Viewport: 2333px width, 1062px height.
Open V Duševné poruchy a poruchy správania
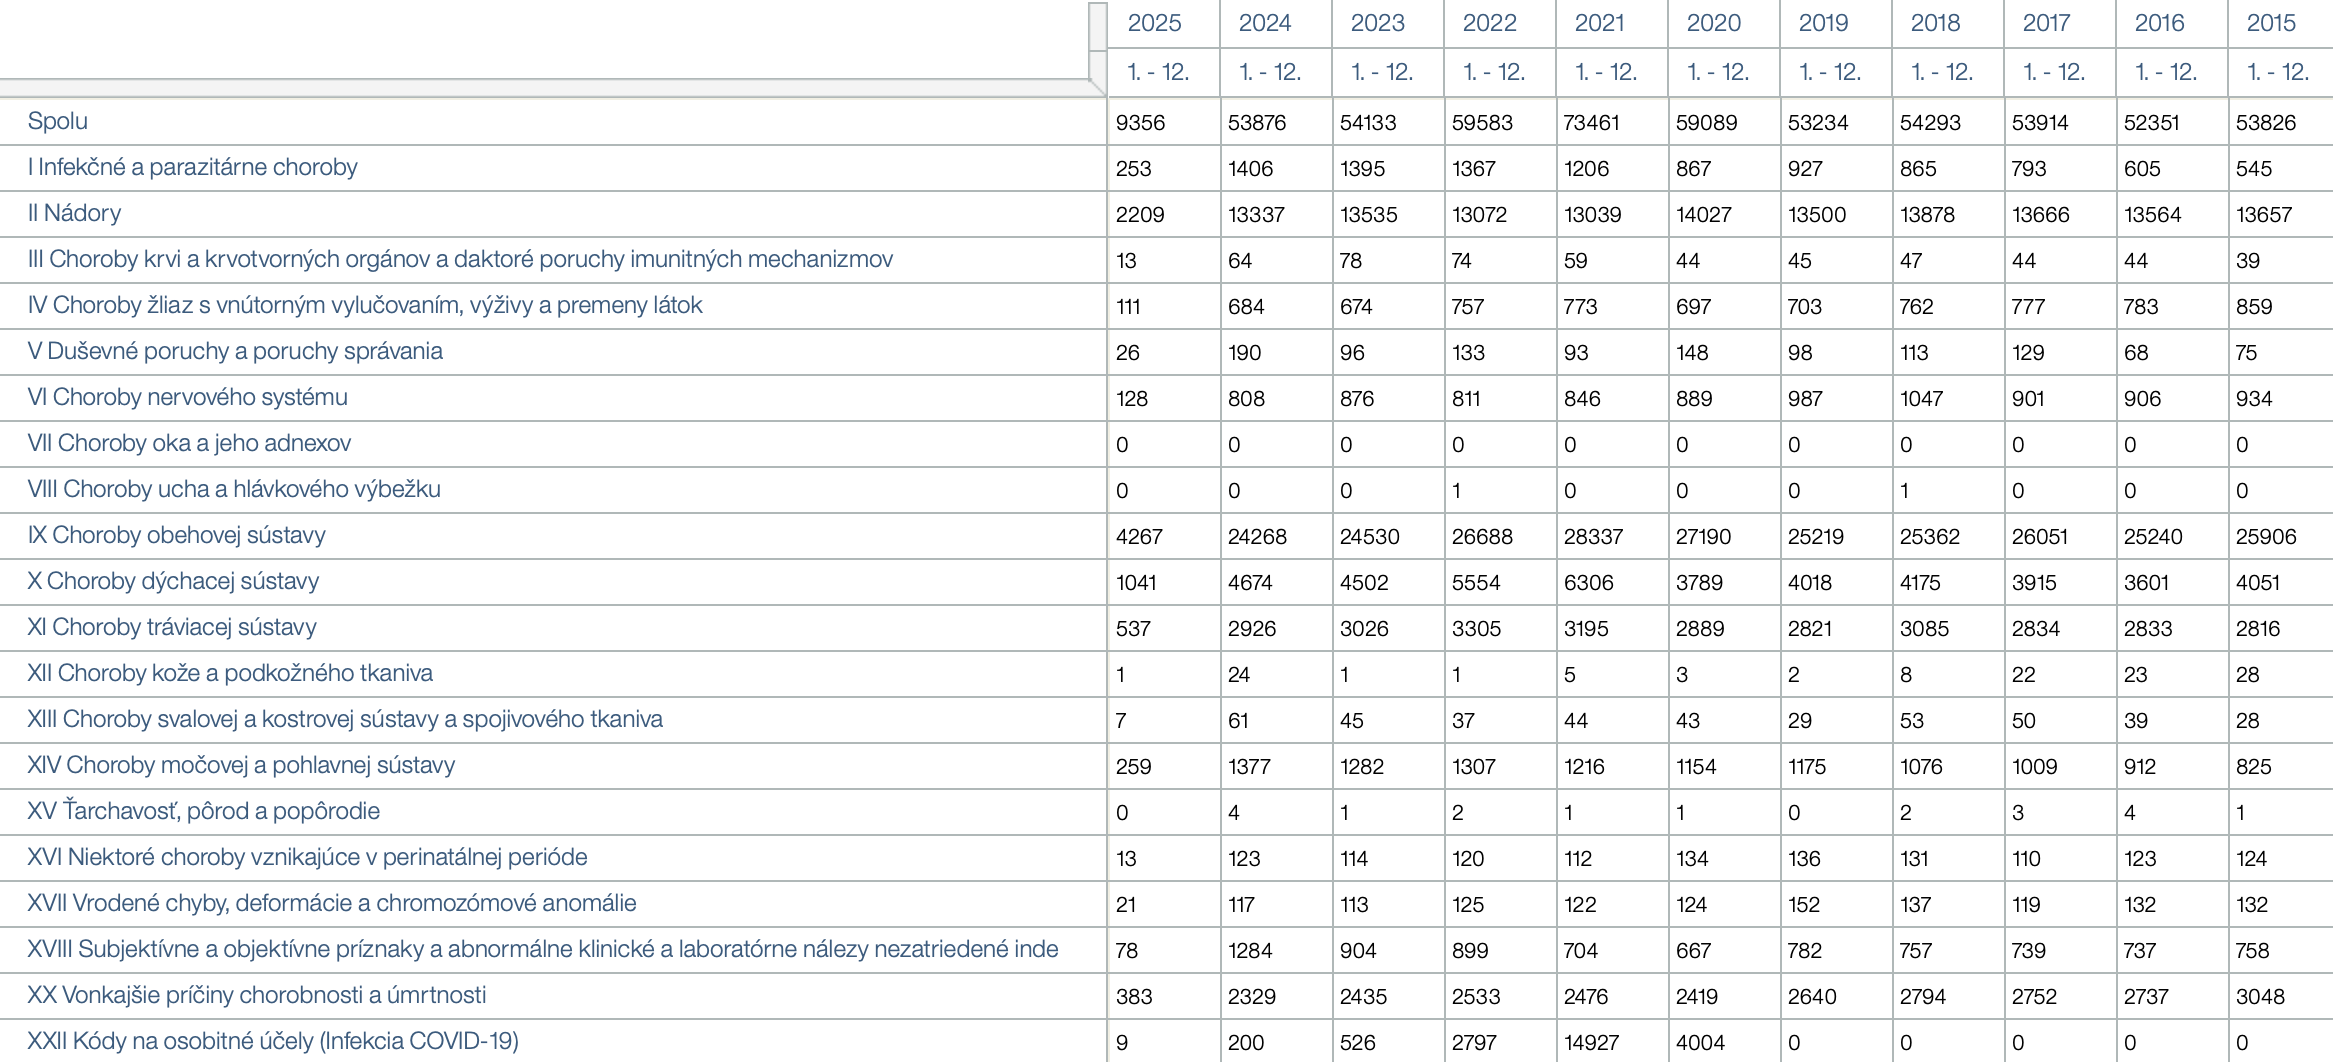tap(235, 351)
